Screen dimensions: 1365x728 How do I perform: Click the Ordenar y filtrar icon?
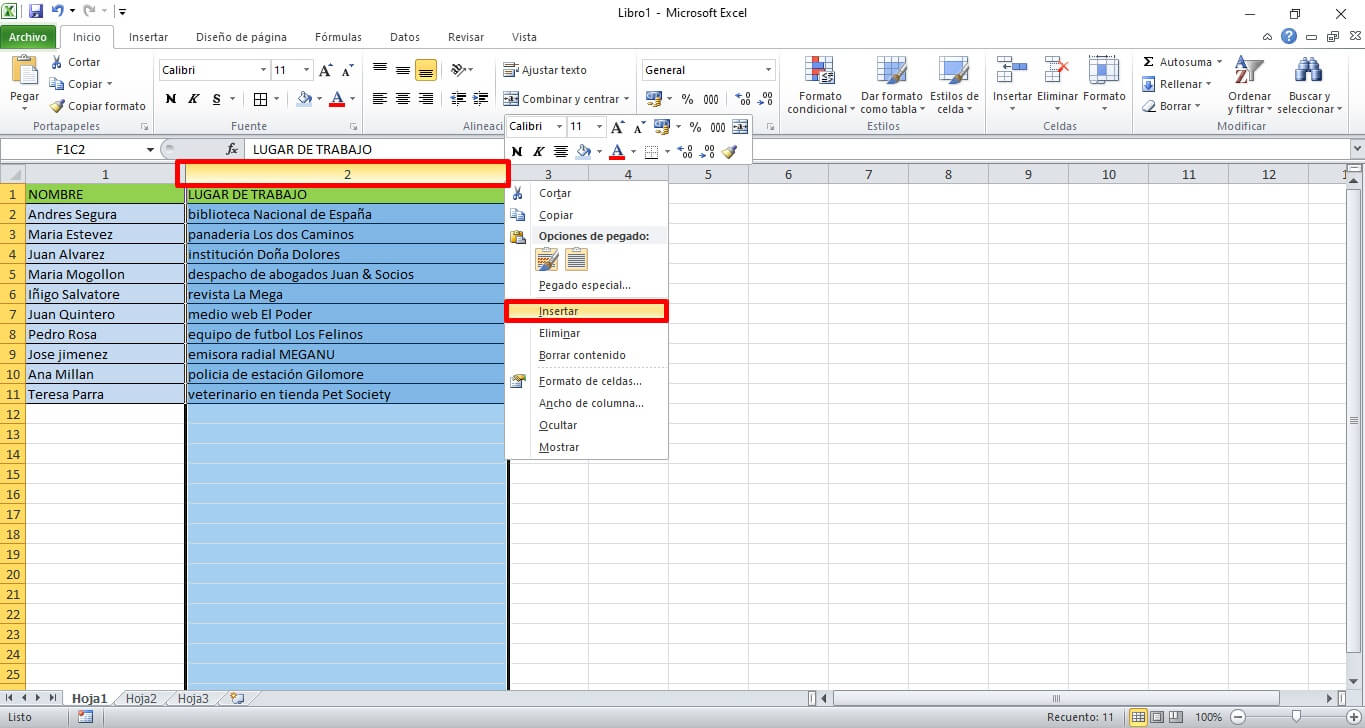coord(1249,71)
